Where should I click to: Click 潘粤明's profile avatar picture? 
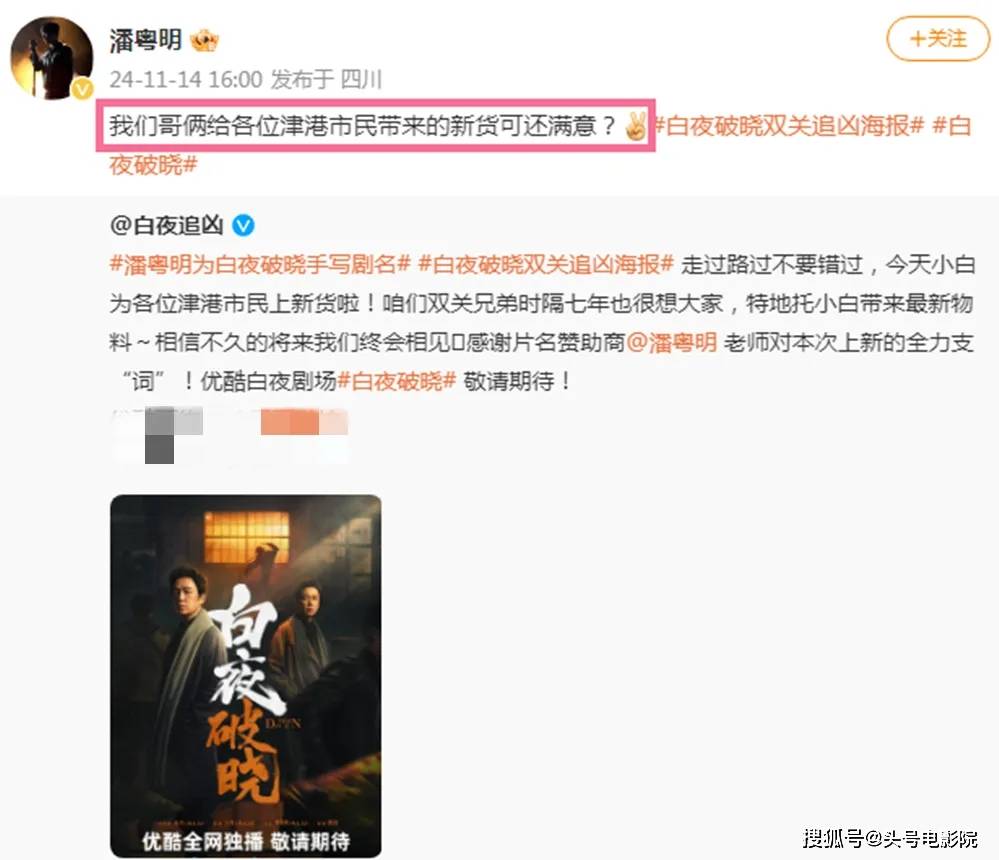click(52, 58)
